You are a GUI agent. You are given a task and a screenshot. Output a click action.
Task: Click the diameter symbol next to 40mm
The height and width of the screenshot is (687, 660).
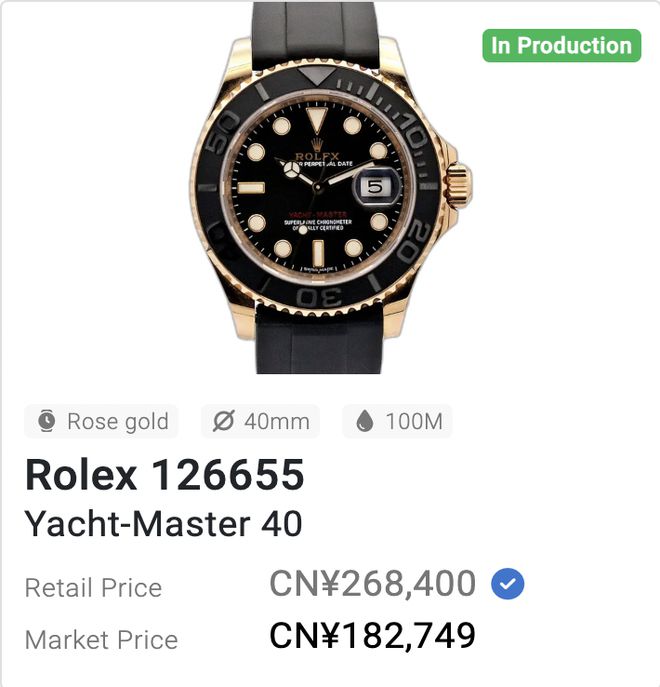point(224,422)
